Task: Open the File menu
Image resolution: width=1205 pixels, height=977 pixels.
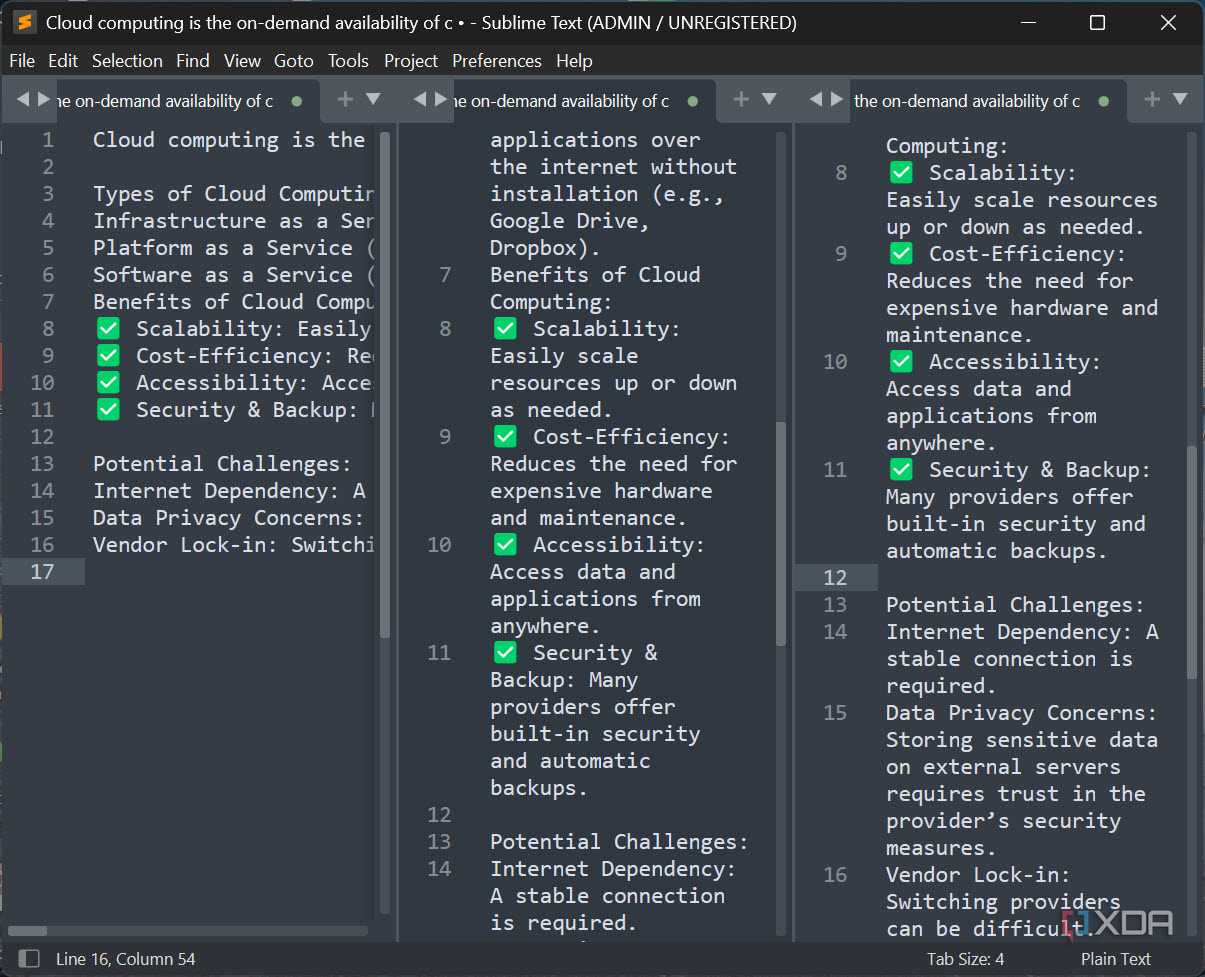Action: point(22,61)
